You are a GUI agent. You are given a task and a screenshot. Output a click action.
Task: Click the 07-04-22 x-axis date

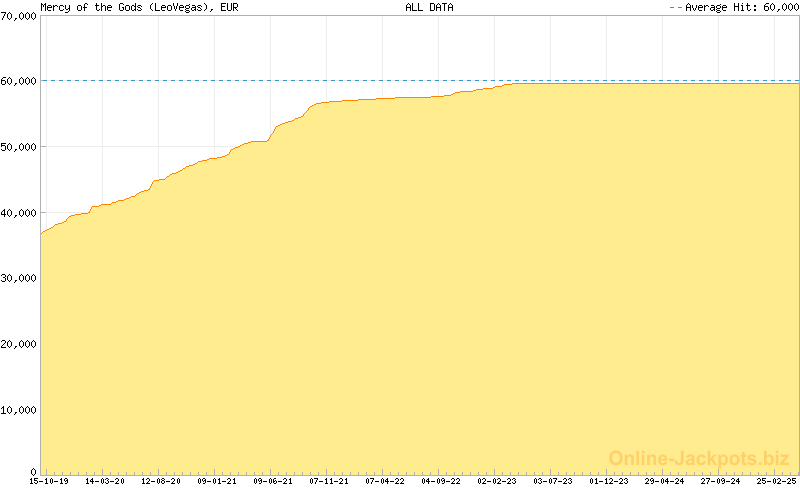(385, 481)
